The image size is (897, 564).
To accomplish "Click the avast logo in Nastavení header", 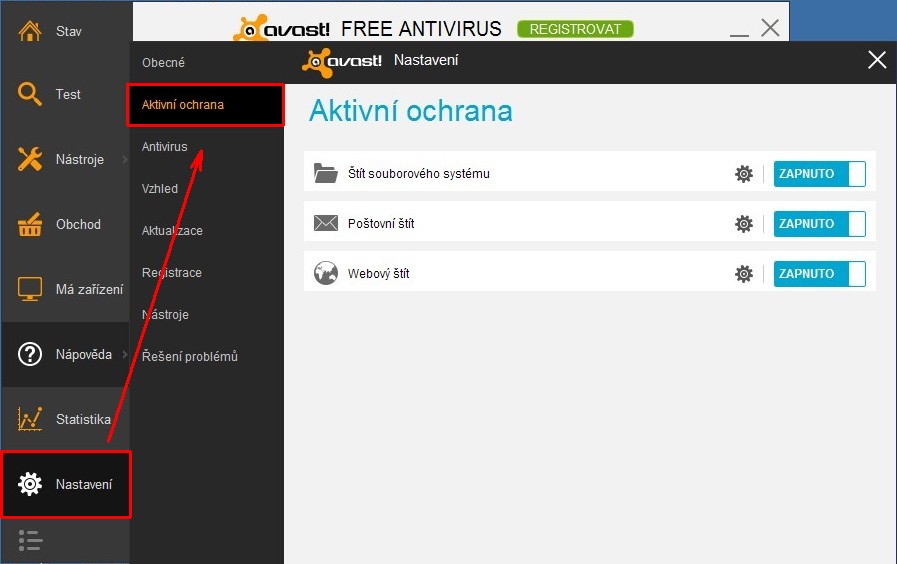I will click(x=342, y=62).
